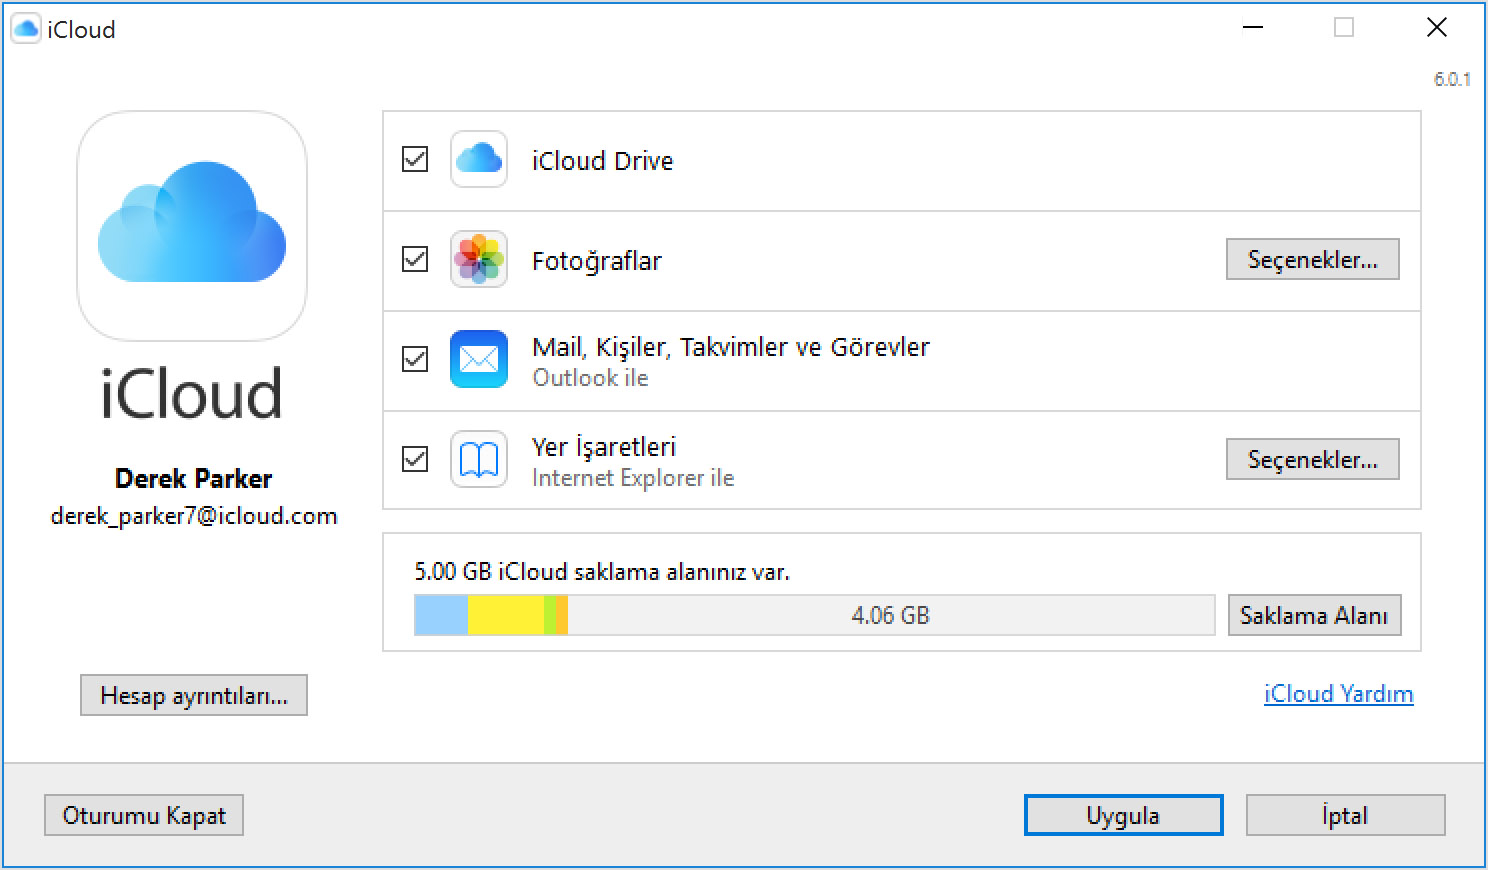Open Seçenekler for Fotoğraflar
Screen dimensions: 1488x870
(1312, 259)
